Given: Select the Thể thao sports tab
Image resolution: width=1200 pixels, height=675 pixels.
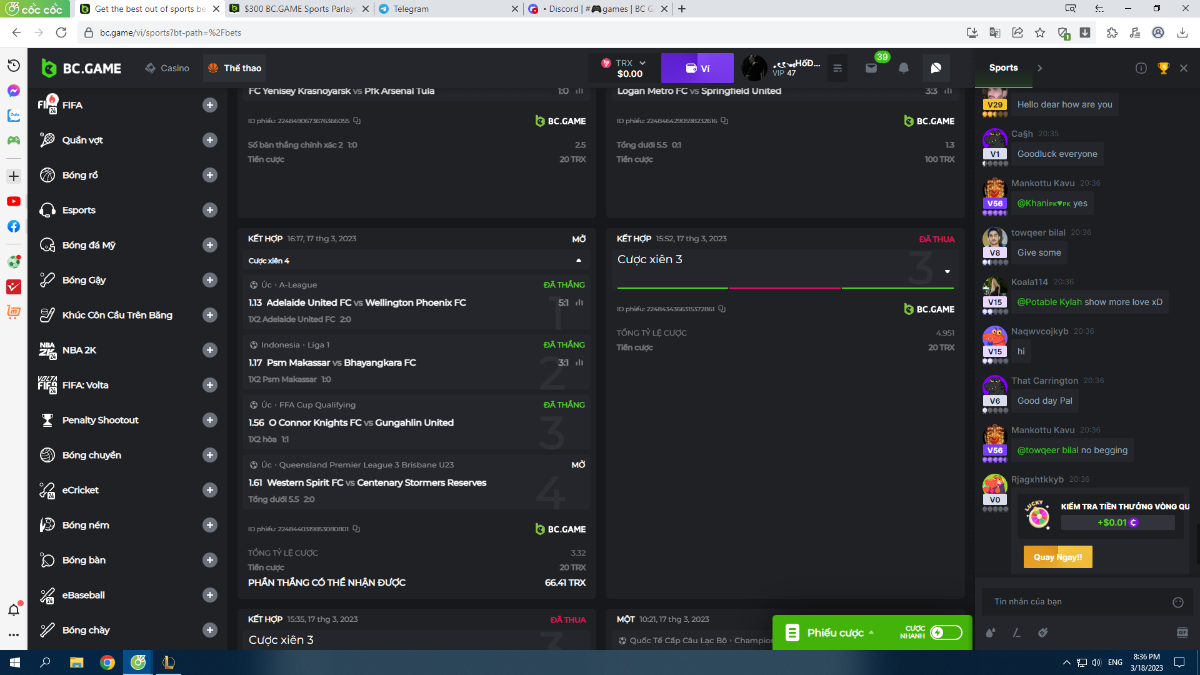Looking at the screenshot, I should click(235, 68).
